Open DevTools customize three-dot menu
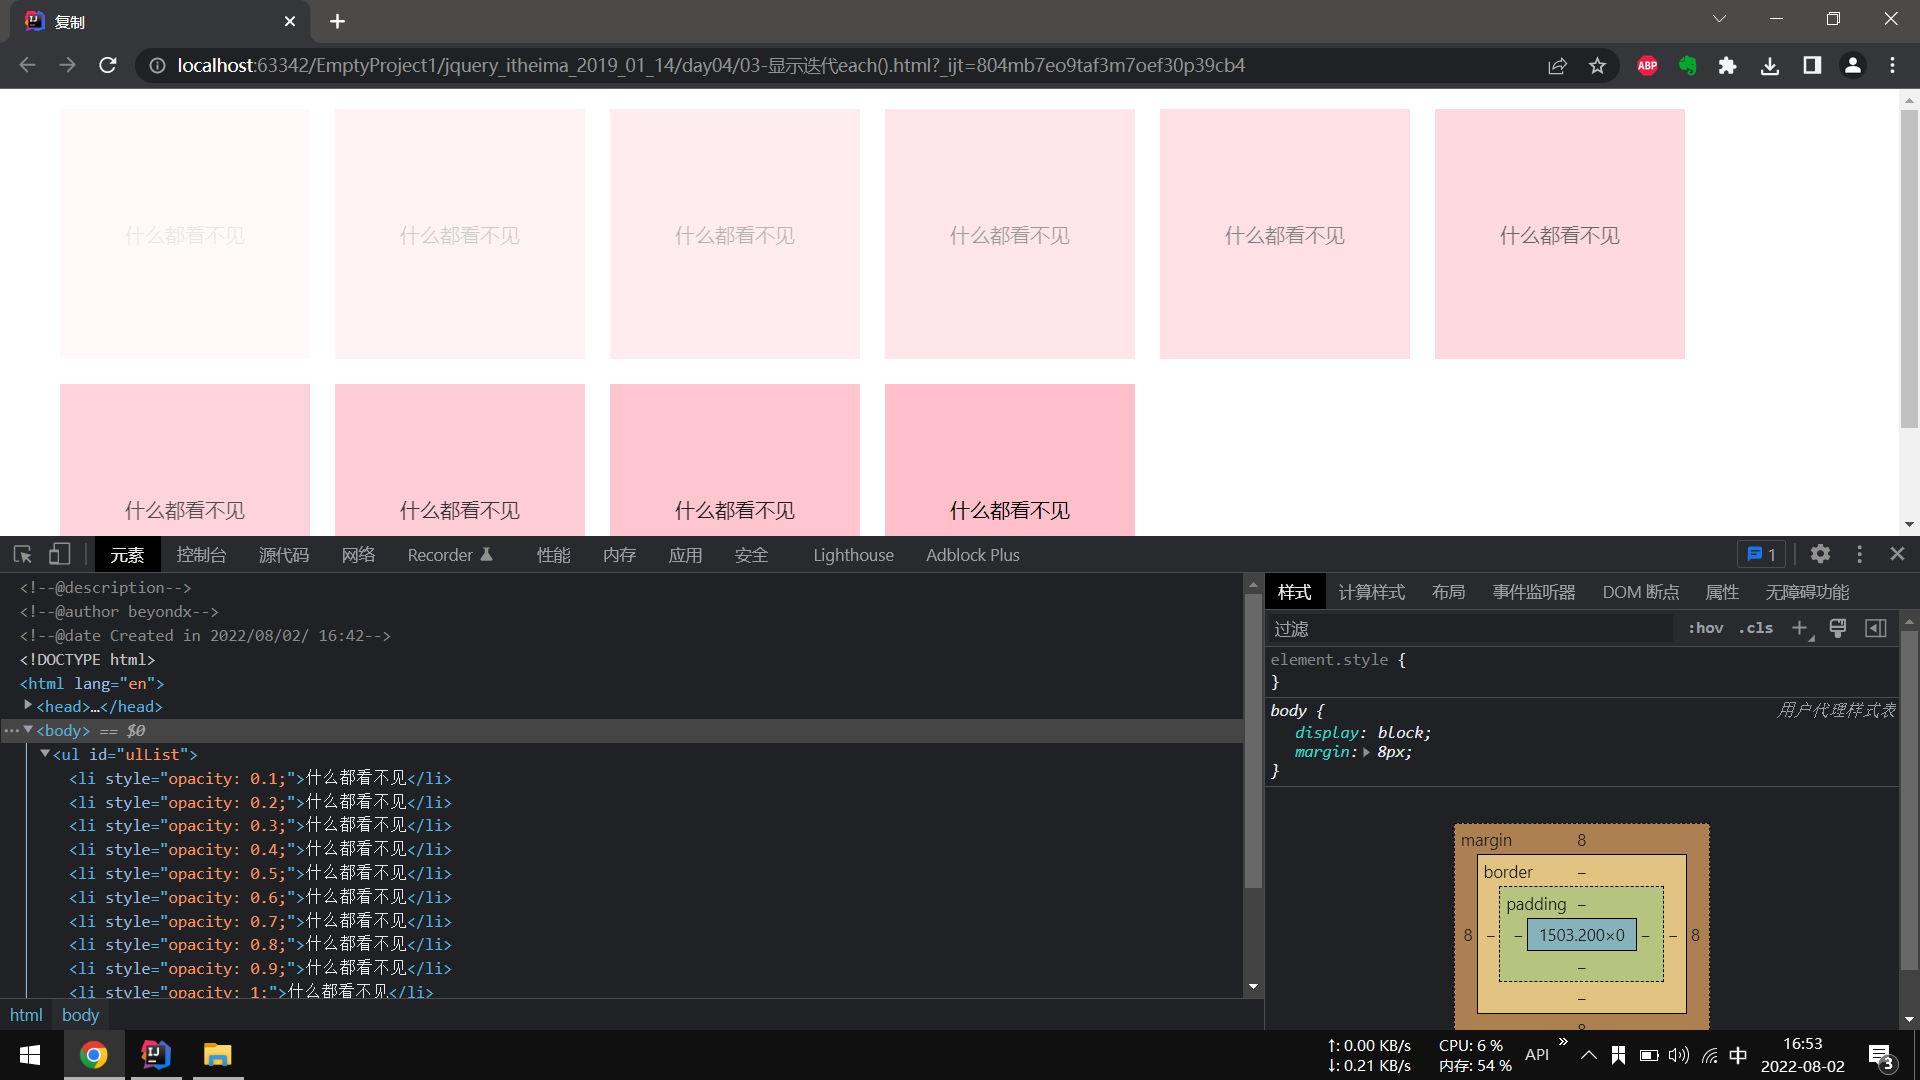Viewport: 1920px width, 1080px height. [1860, 554]
